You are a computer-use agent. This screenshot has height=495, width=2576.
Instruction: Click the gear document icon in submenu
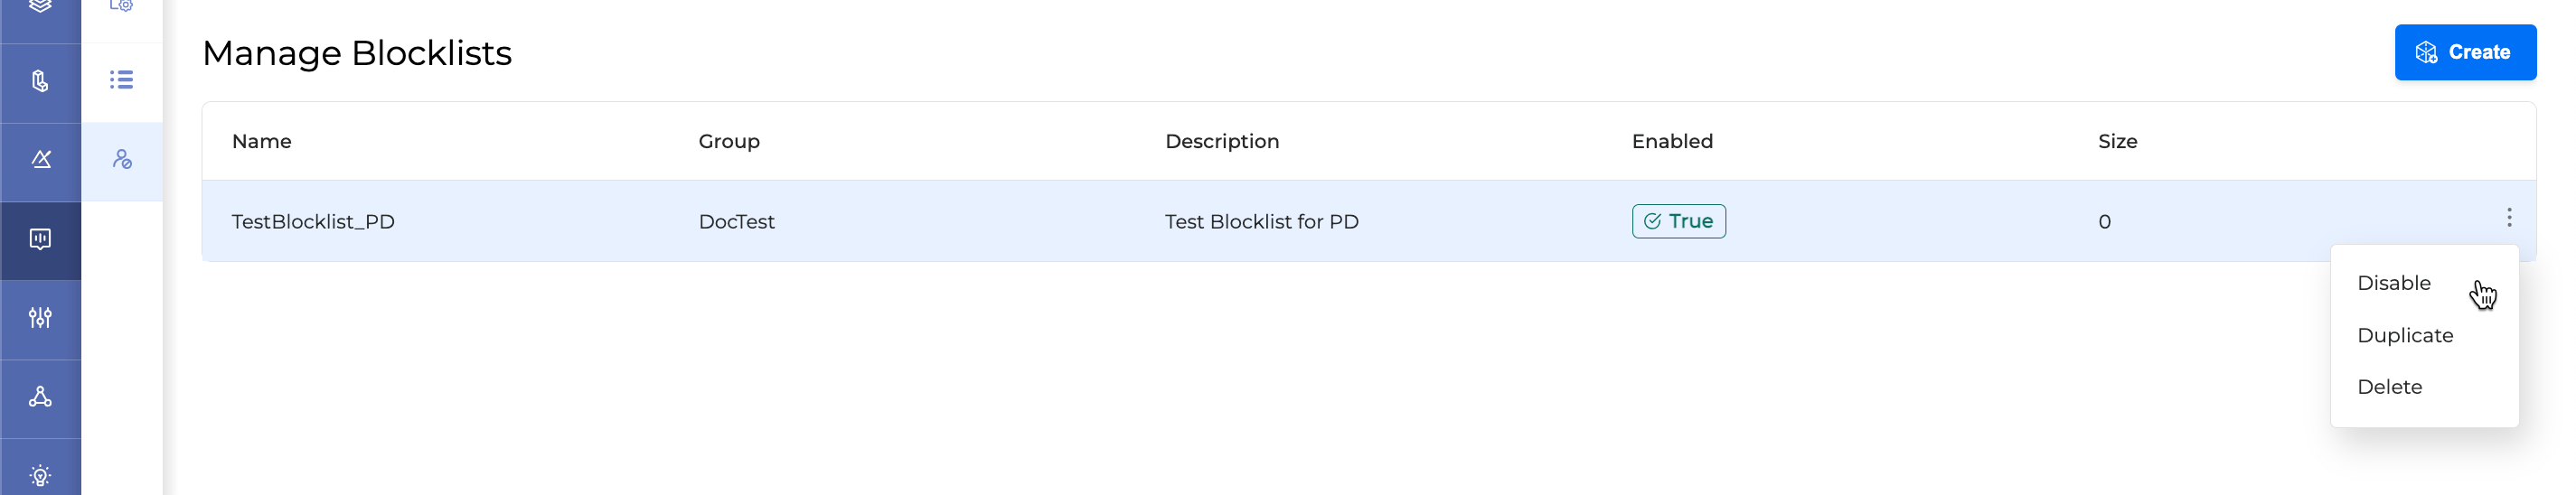click(121, 6)
